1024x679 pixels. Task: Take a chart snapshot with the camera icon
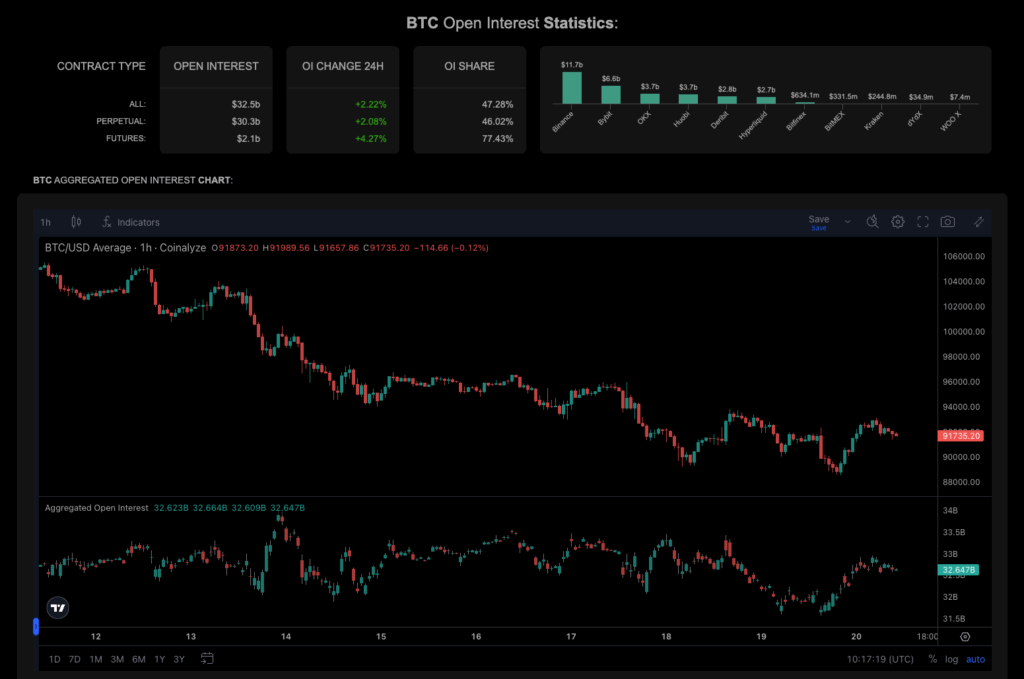pyautogui.click(x=947, y=221)
